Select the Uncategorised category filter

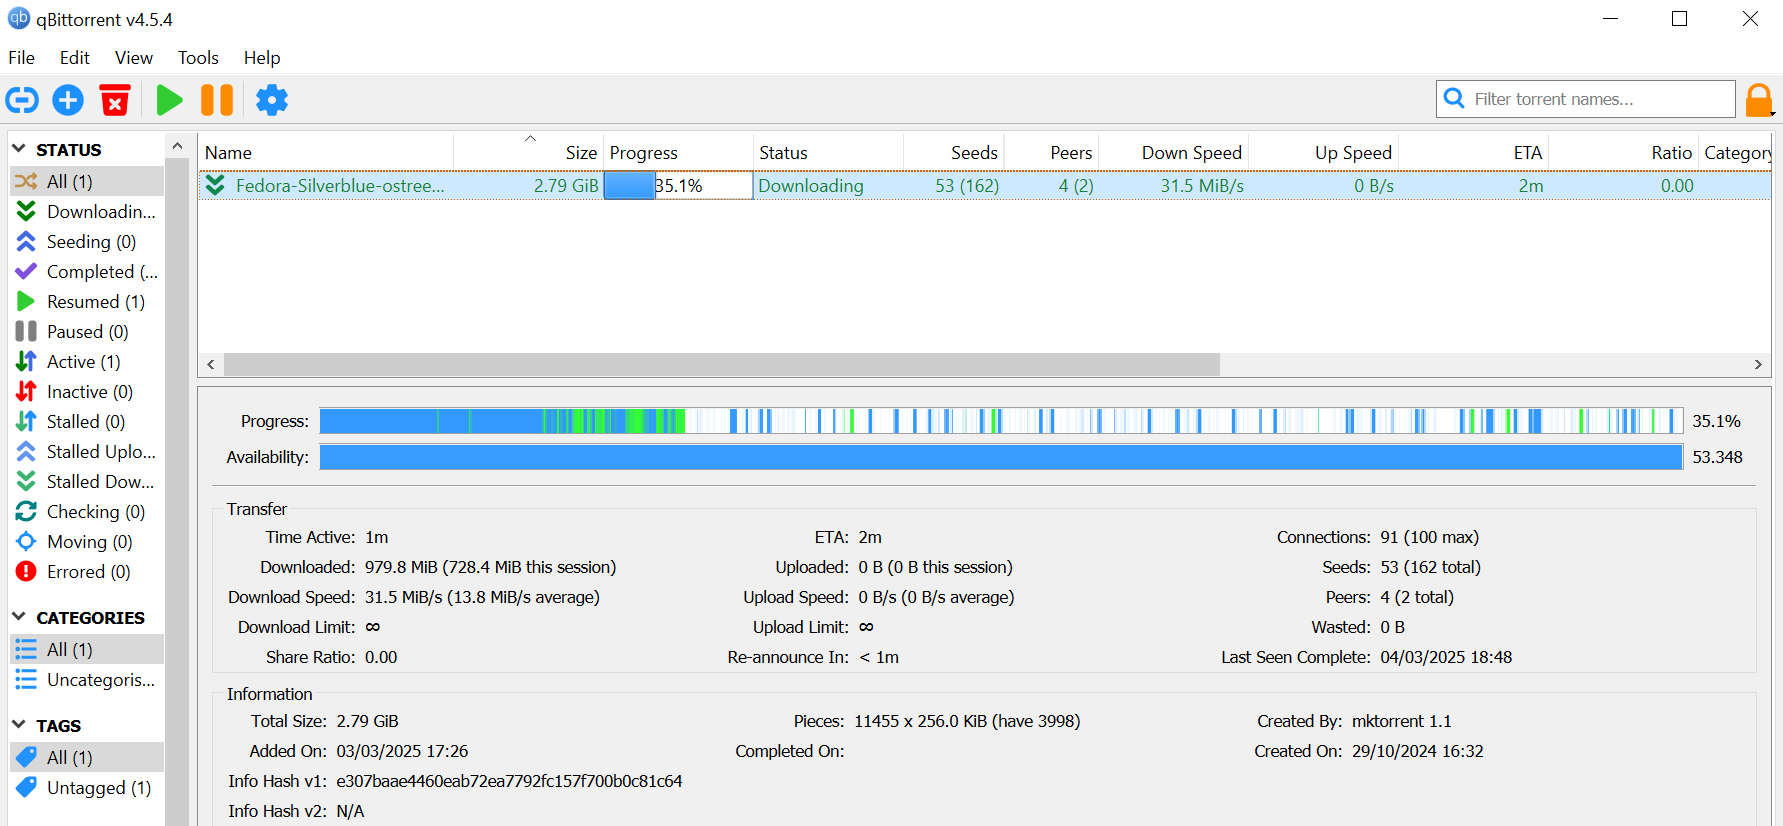click(x=87, y=679)
